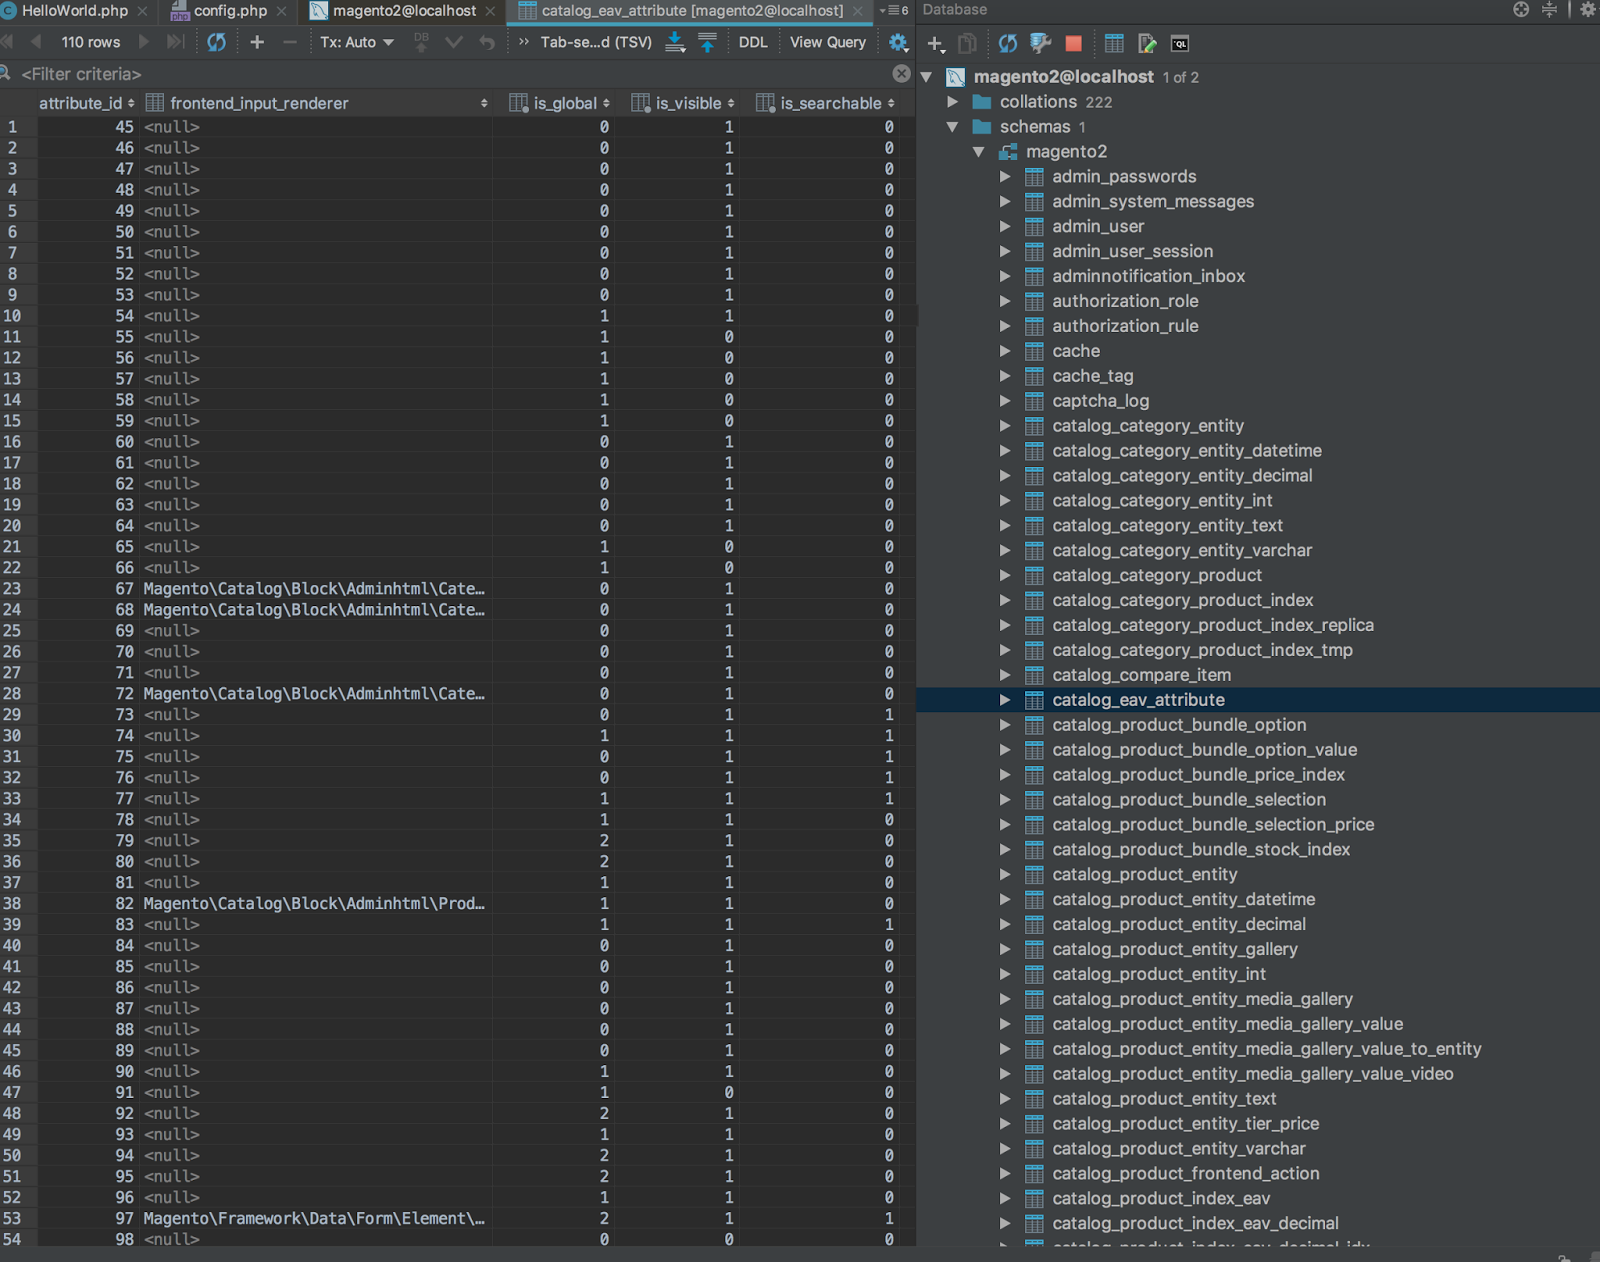The image size is (1600, 1262).
Task: Roll back the transaction
Action: click(x=487, y=42)
